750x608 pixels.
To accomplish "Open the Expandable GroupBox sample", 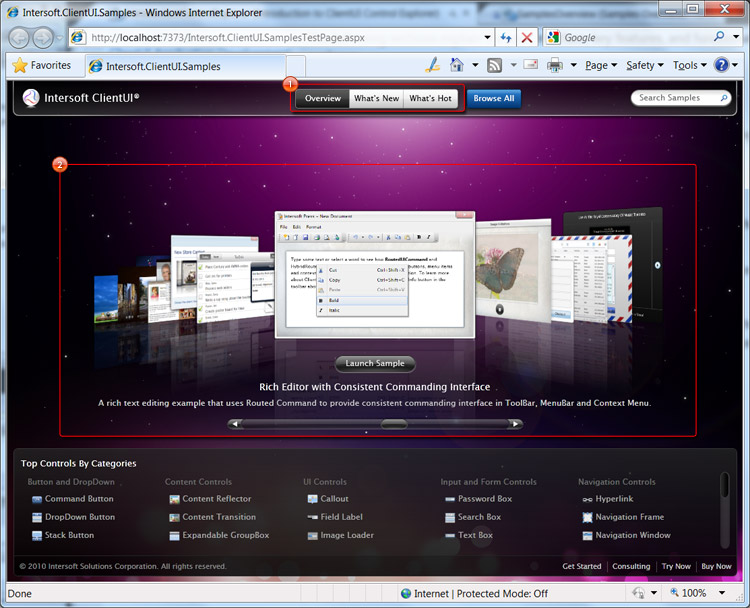I will (x=219, y=535).
